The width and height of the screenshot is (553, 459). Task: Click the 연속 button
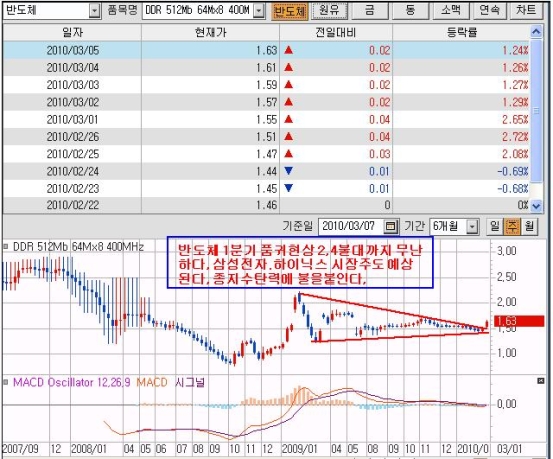(x=490, y=11)
